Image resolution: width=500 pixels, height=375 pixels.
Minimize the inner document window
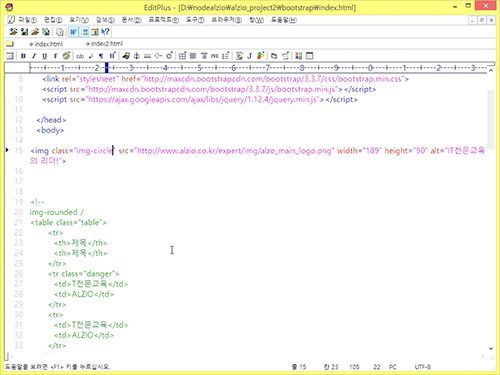pos(472,20)
